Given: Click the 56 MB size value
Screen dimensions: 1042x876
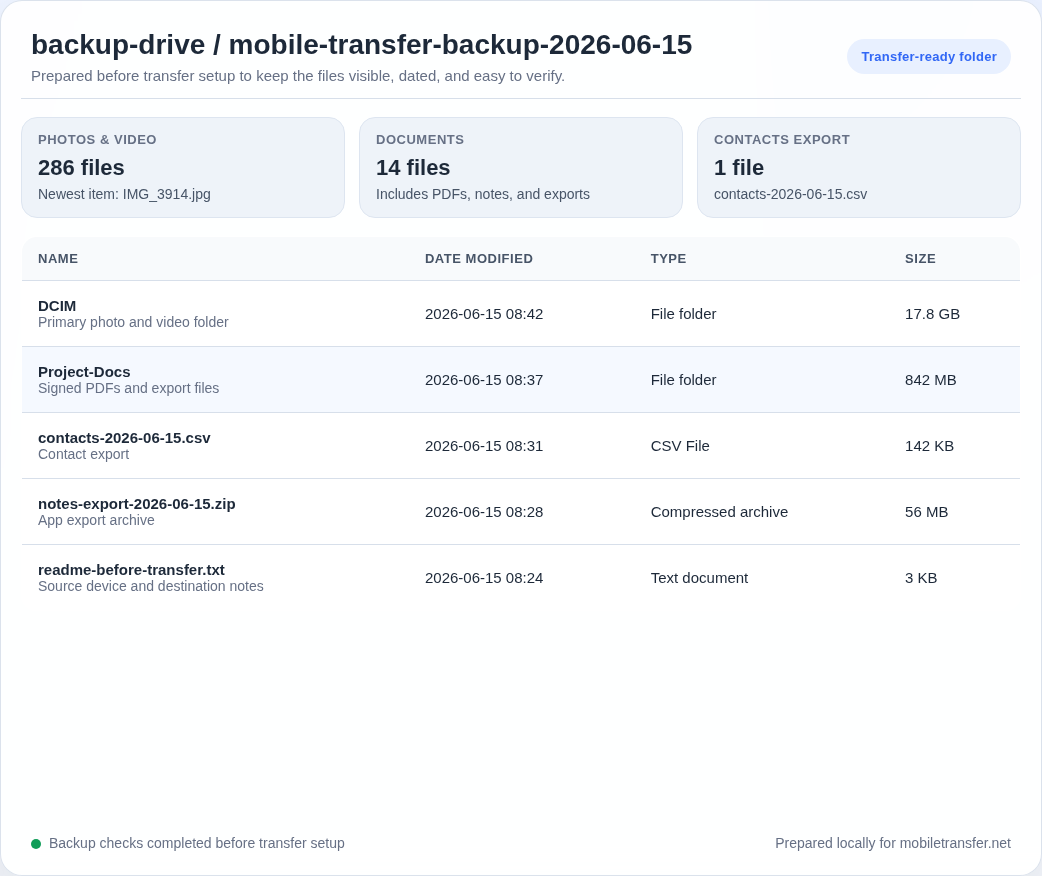Looking at the screenshot, I should coord(926,512).
